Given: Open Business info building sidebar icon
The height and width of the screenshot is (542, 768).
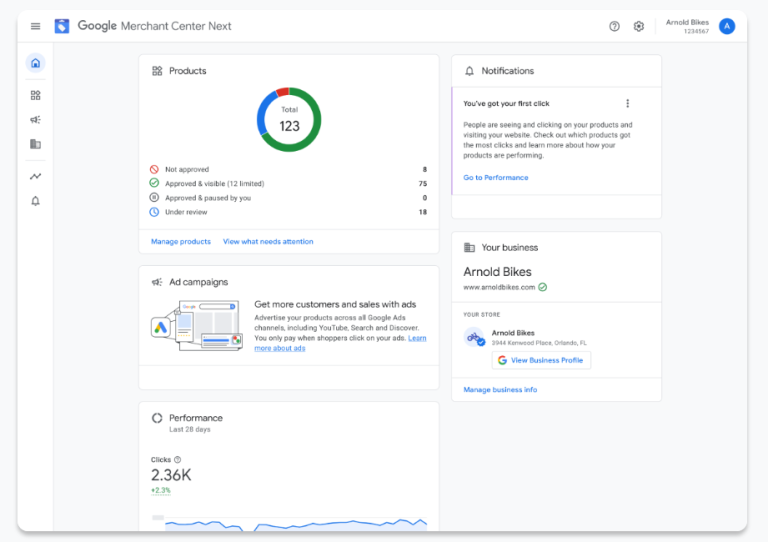Looking at the screenshot, I should [35, 144].
